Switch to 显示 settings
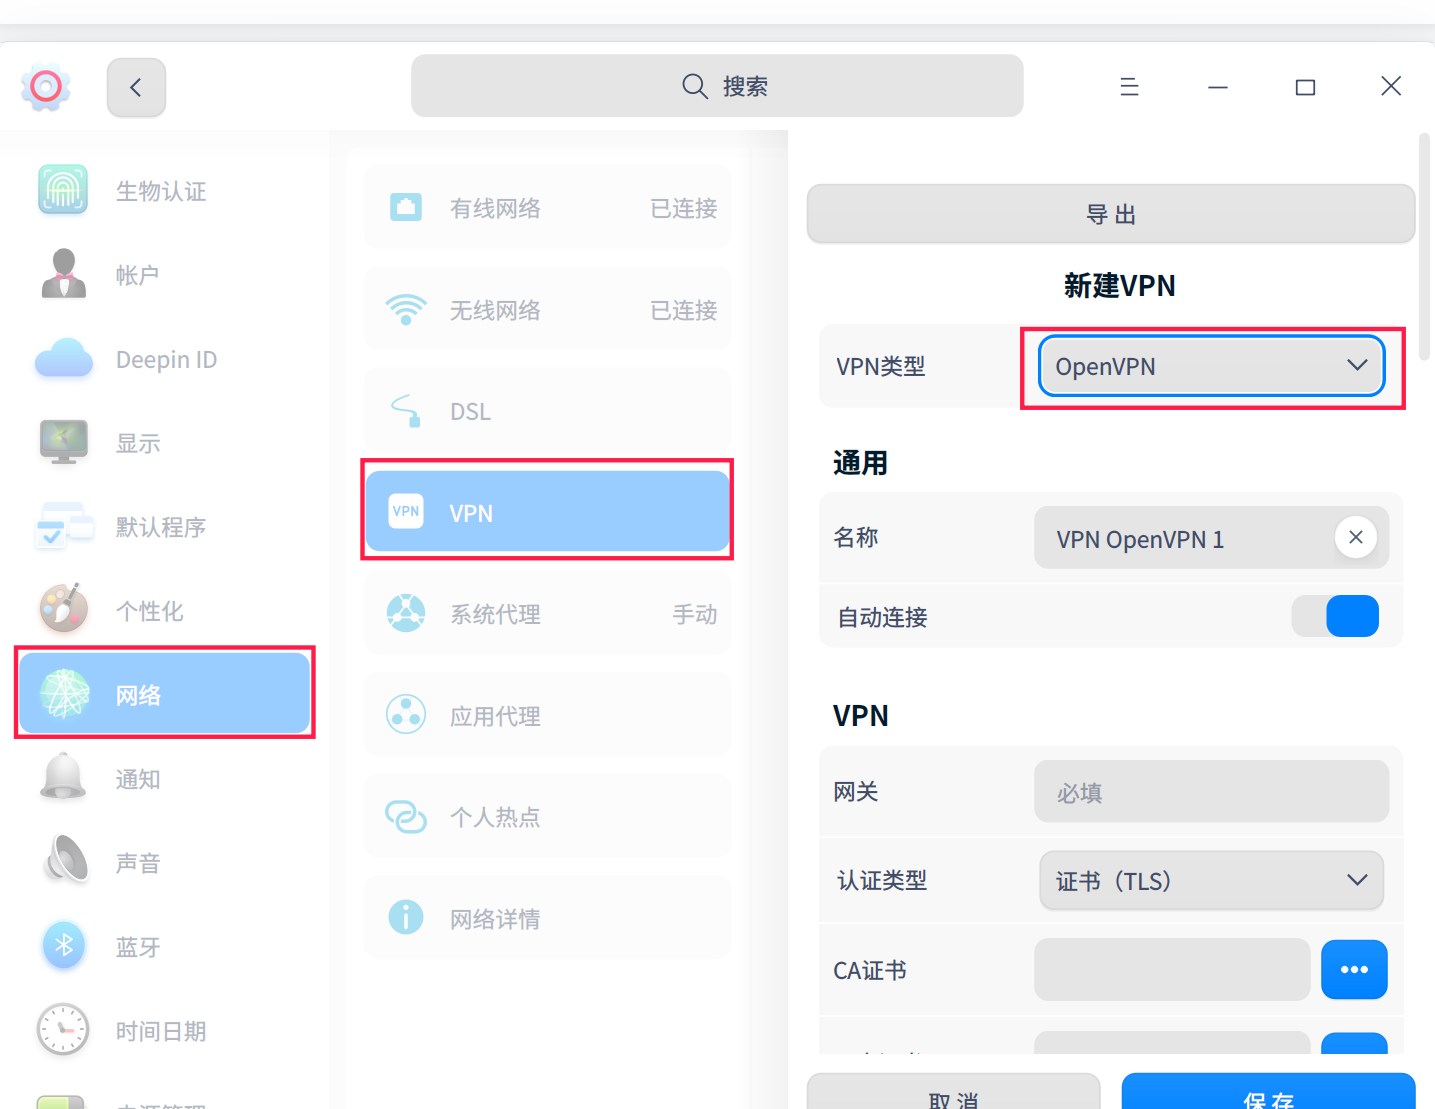 pos(165,442)
